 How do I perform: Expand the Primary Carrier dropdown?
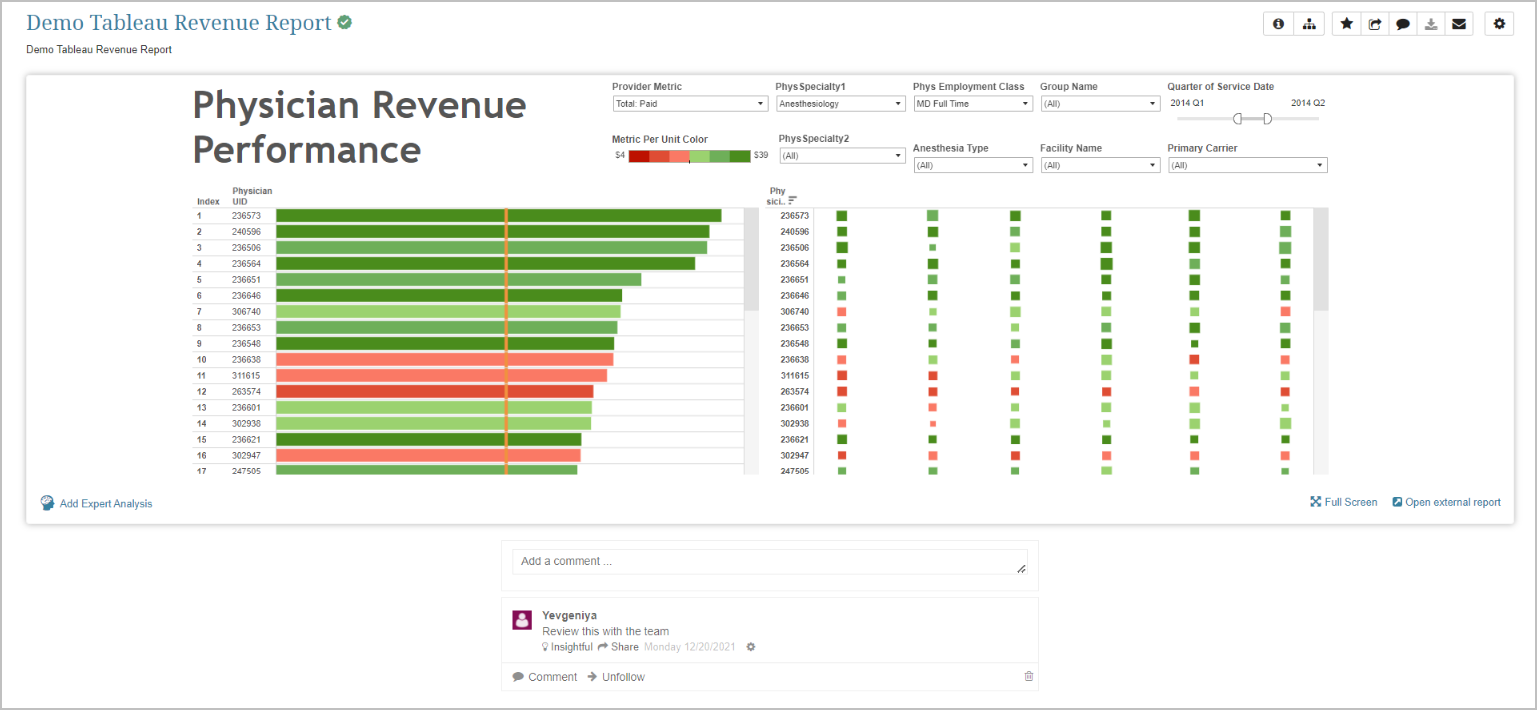click(1247, 166)
